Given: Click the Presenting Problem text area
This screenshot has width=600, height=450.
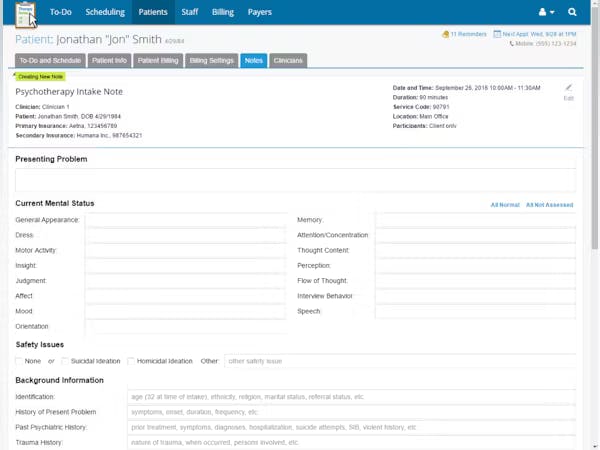Looking at the screenshot, I should [x=295, y=180].
